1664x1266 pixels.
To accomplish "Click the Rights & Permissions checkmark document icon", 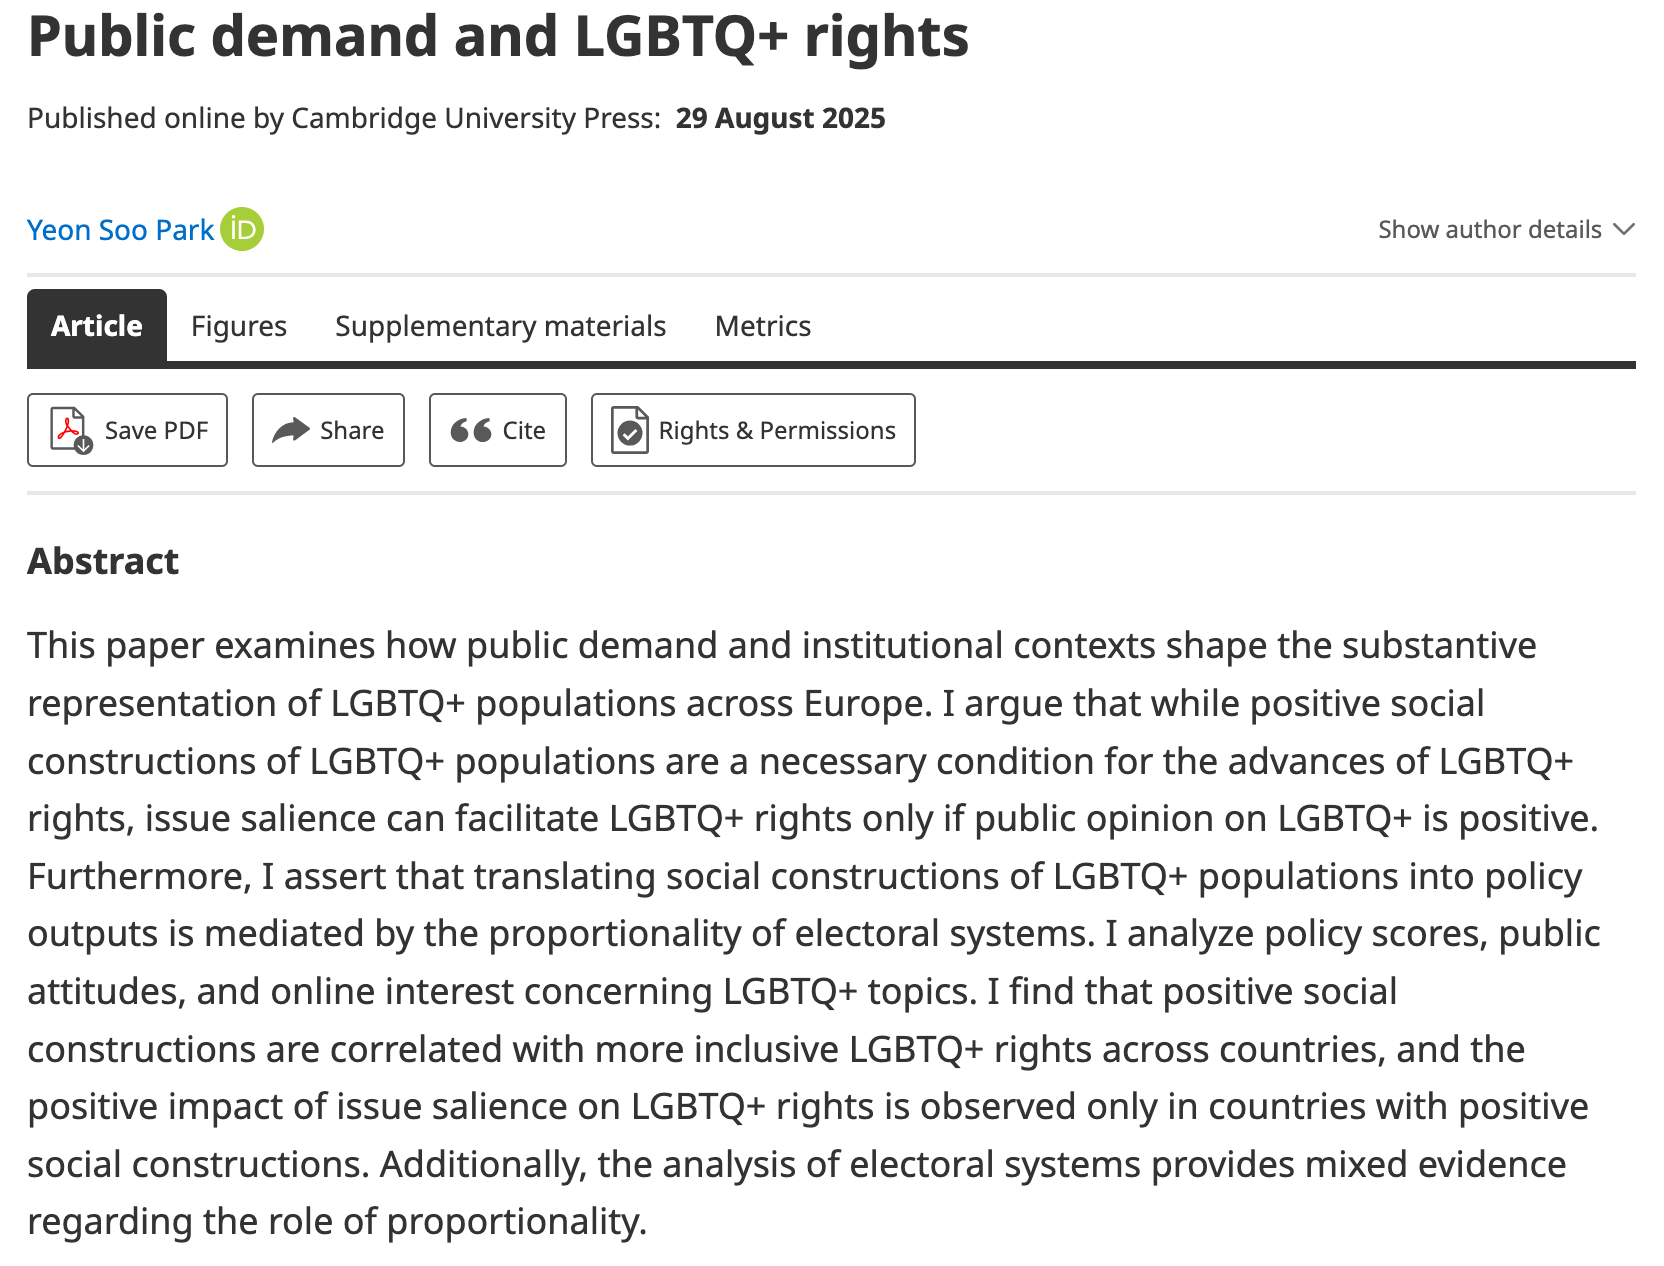I will tap(630, 430).
